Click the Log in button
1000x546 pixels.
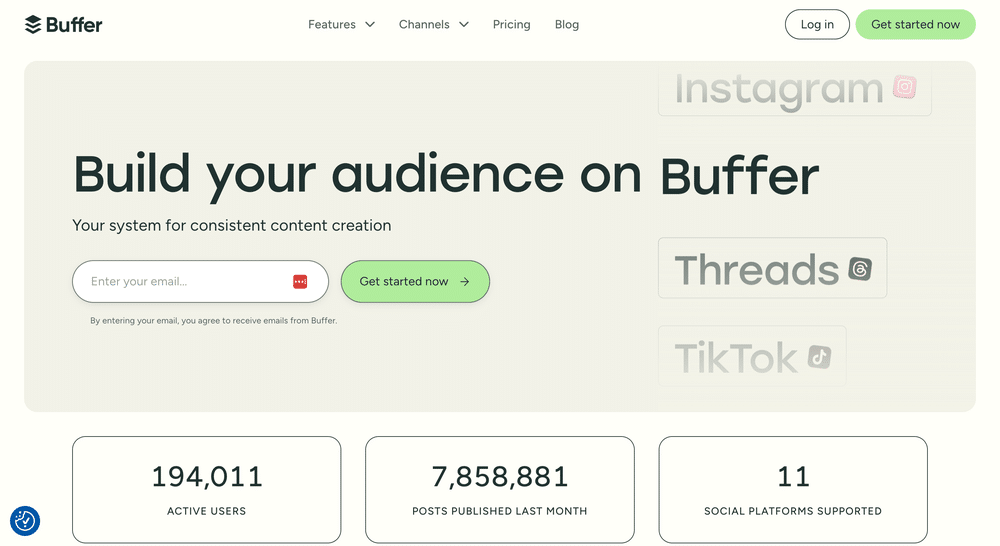coord(817,24)
